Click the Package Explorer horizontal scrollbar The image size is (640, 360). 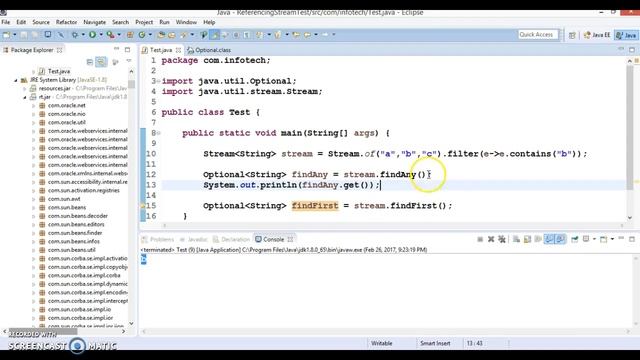43,331
